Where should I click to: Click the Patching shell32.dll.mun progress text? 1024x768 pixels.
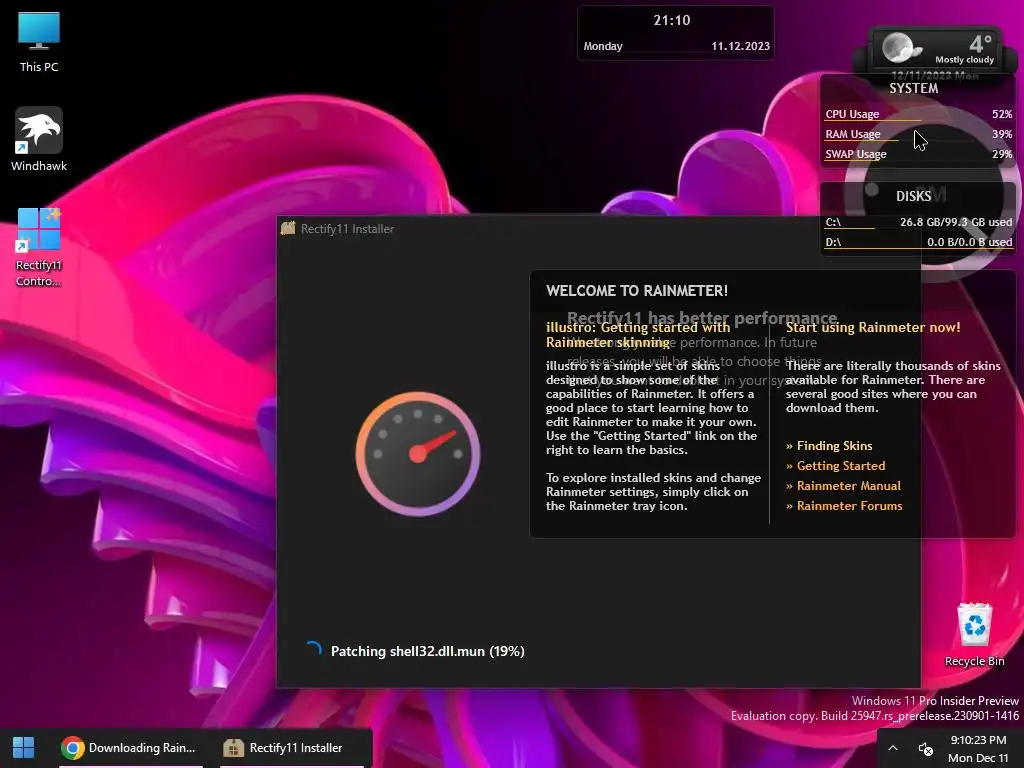pyautogui.click(x=428, y=651)
